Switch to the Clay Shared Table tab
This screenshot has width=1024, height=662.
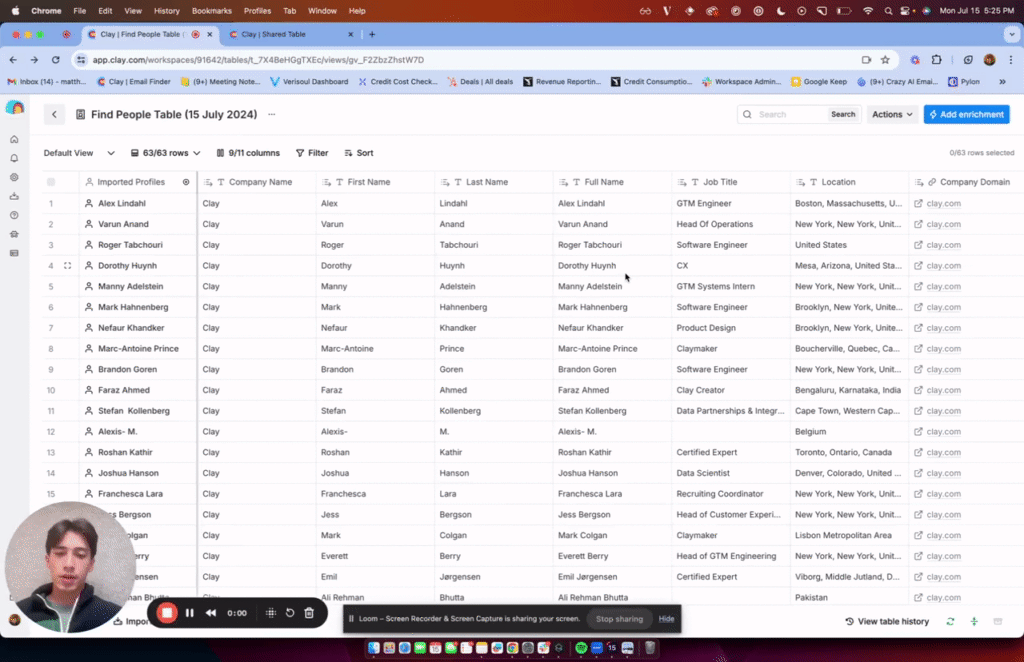tap(273, 34)
